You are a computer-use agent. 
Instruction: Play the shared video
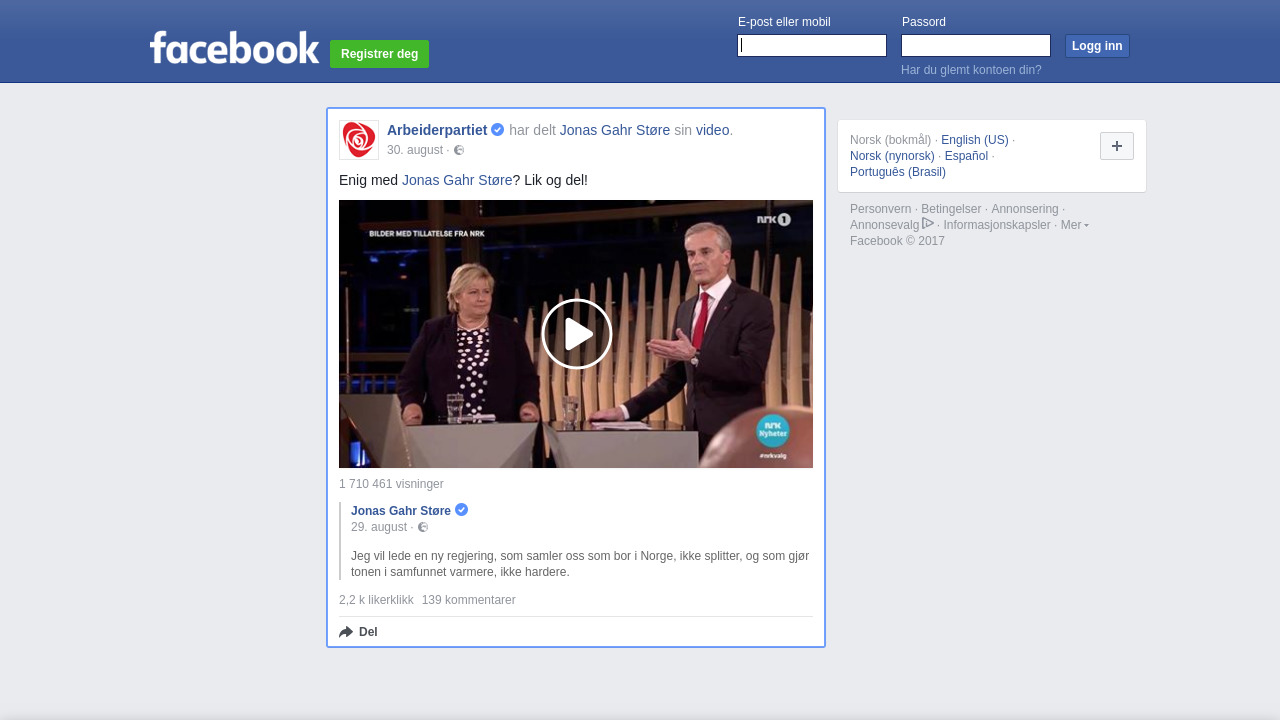coord(576,334)
